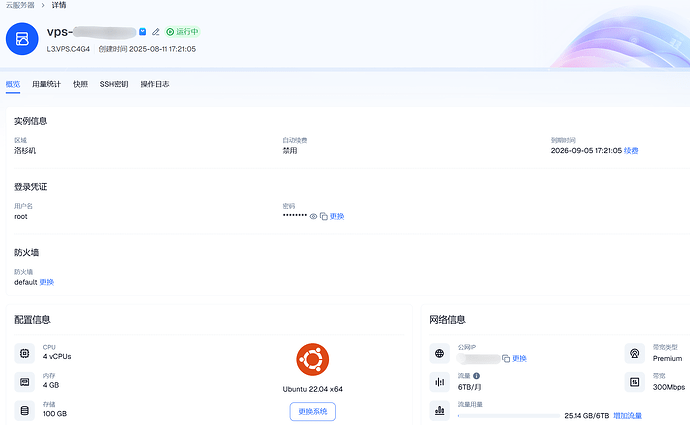Click the auto-renew value 禁用
This screenshot has height=425, width=690.
click(x=290, y=150)
